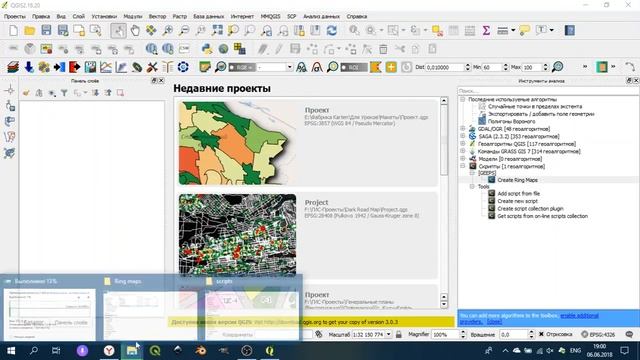Click the Zoom In magnifier tool

point(168,31)
